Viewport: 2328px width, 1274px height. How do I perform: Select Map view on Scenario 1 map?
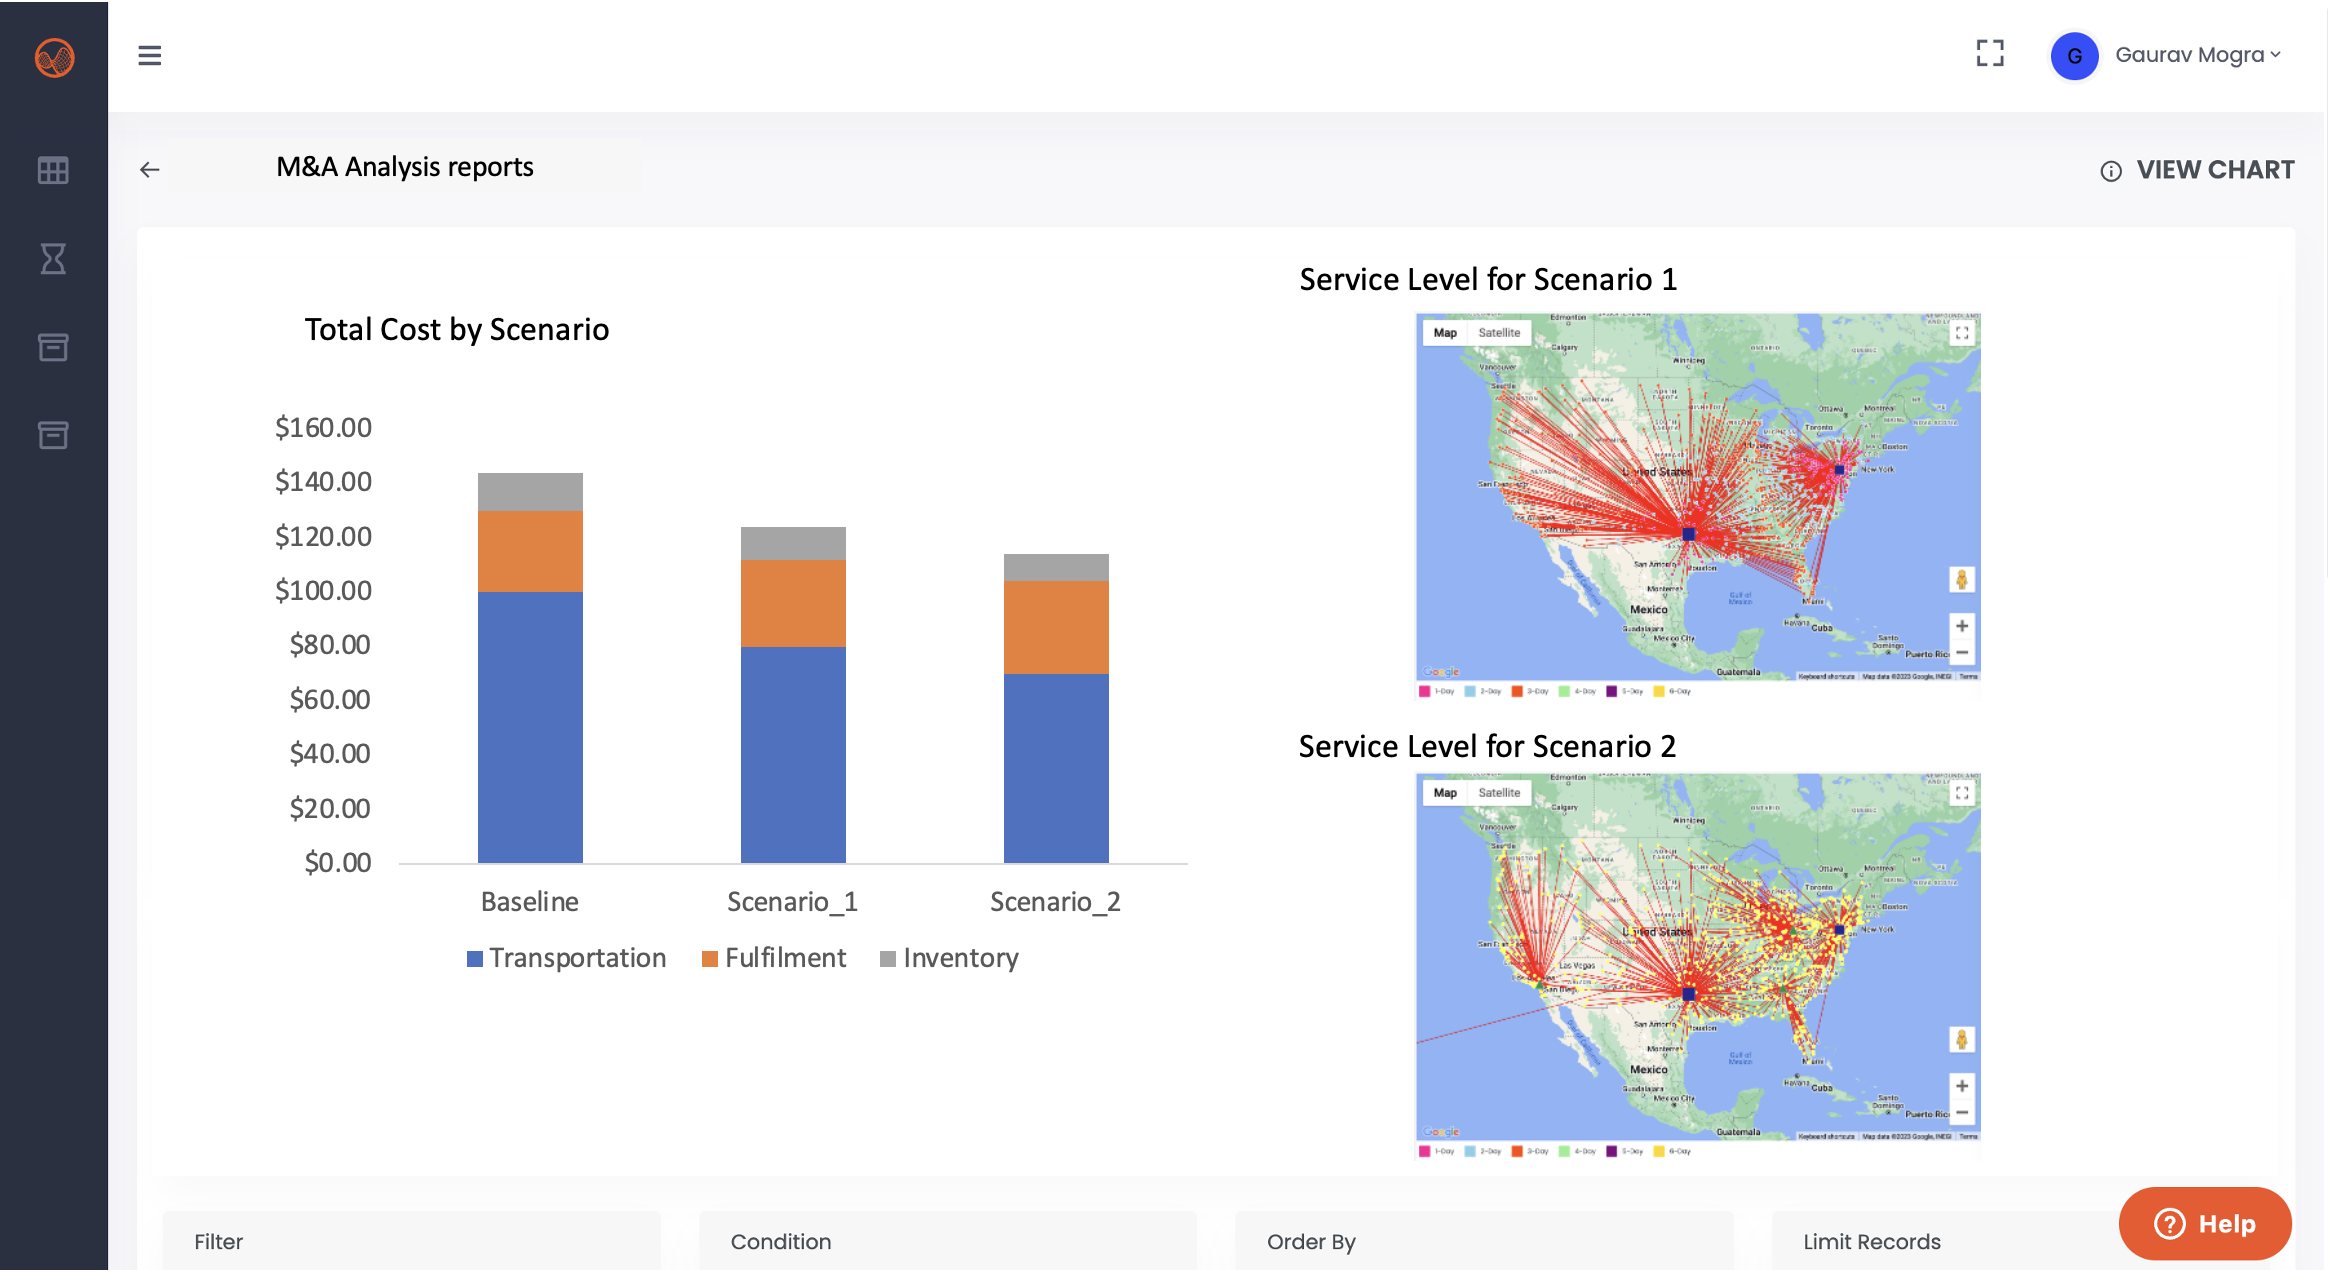tap(1444, 333)
